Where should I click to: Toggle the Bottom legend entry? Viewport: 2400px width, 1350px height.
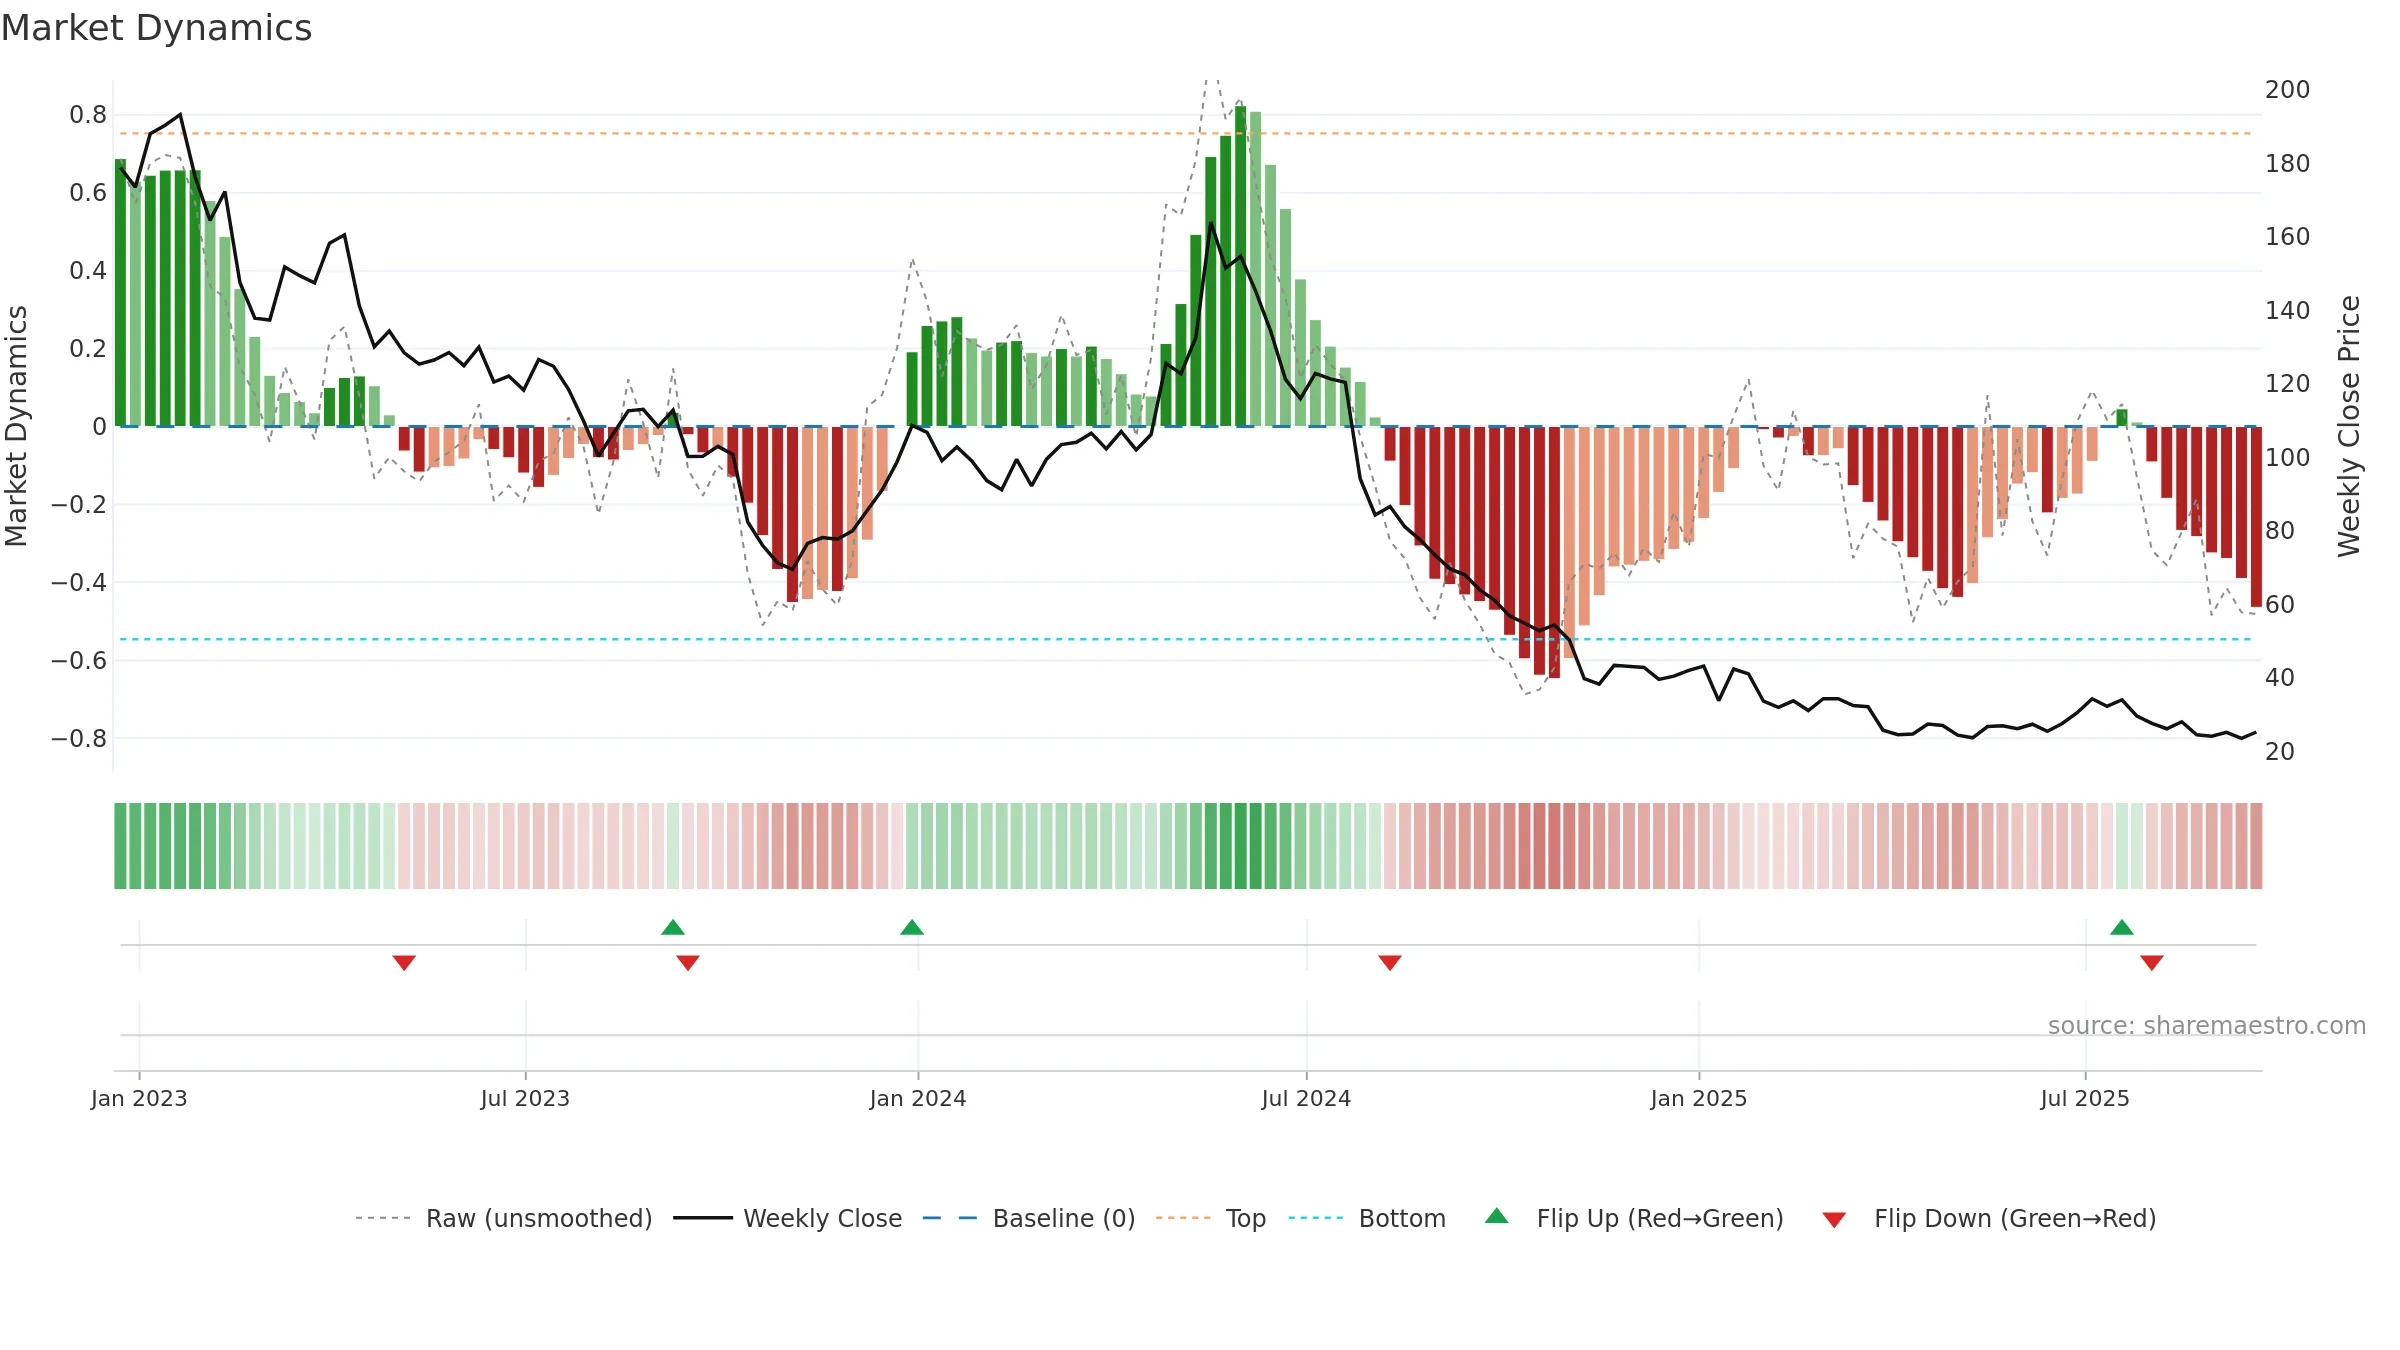(x=1367, y=1218)
